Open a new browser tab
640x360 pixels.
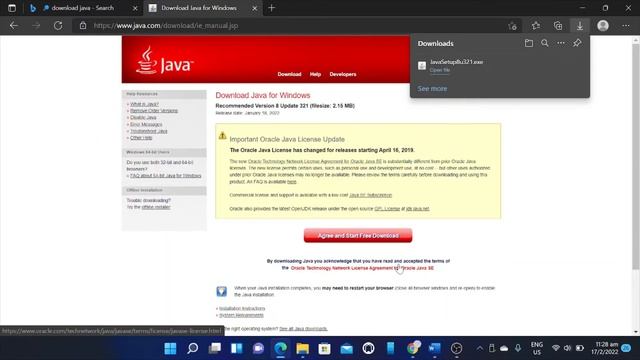coord(271,8)
